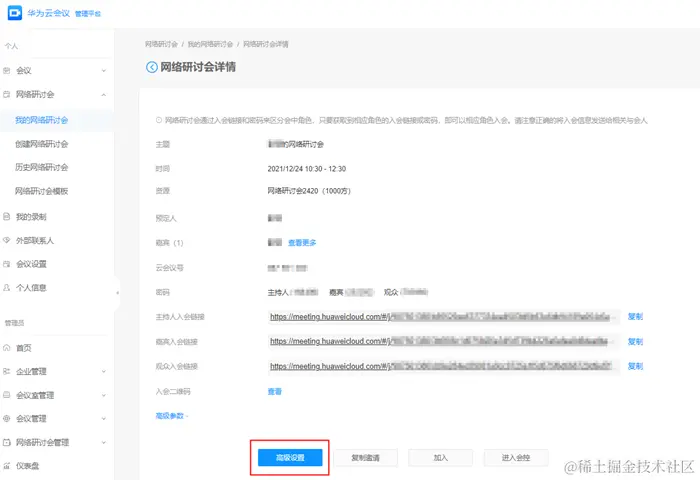Open 我的录制 via its sidebar icon

[7, 217]
